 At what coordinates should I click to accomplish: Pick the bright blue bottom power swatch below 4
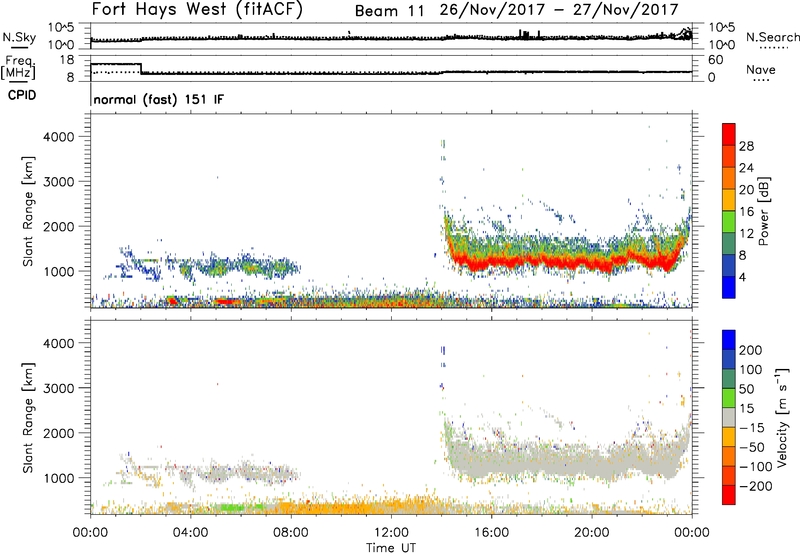pos(729,287)
